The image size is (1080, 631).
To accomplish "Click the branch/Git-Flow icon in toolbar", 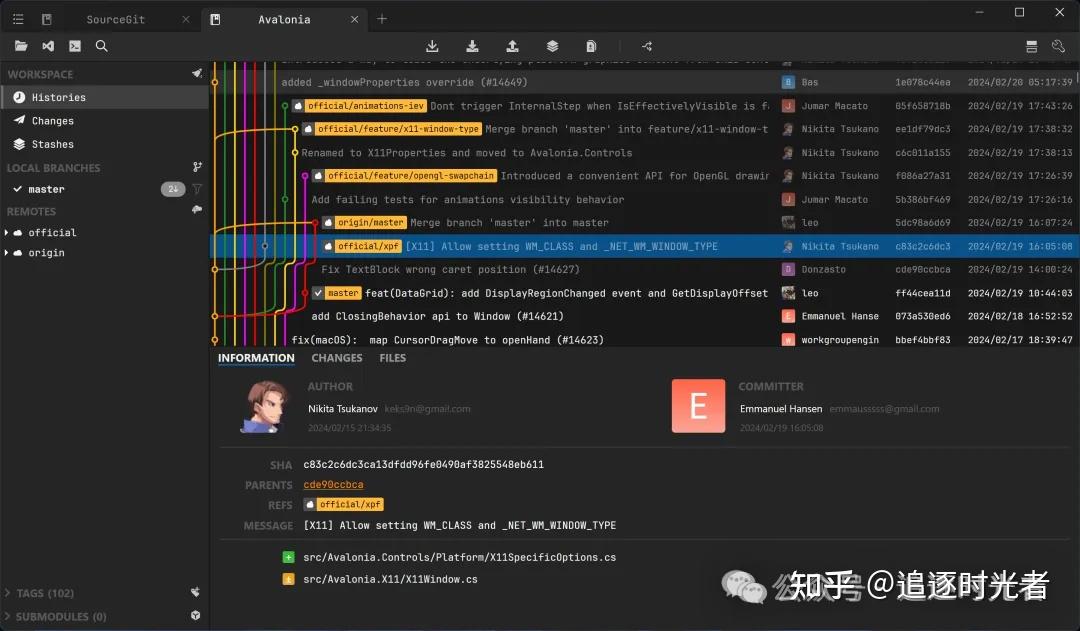I will coord(647,46).
